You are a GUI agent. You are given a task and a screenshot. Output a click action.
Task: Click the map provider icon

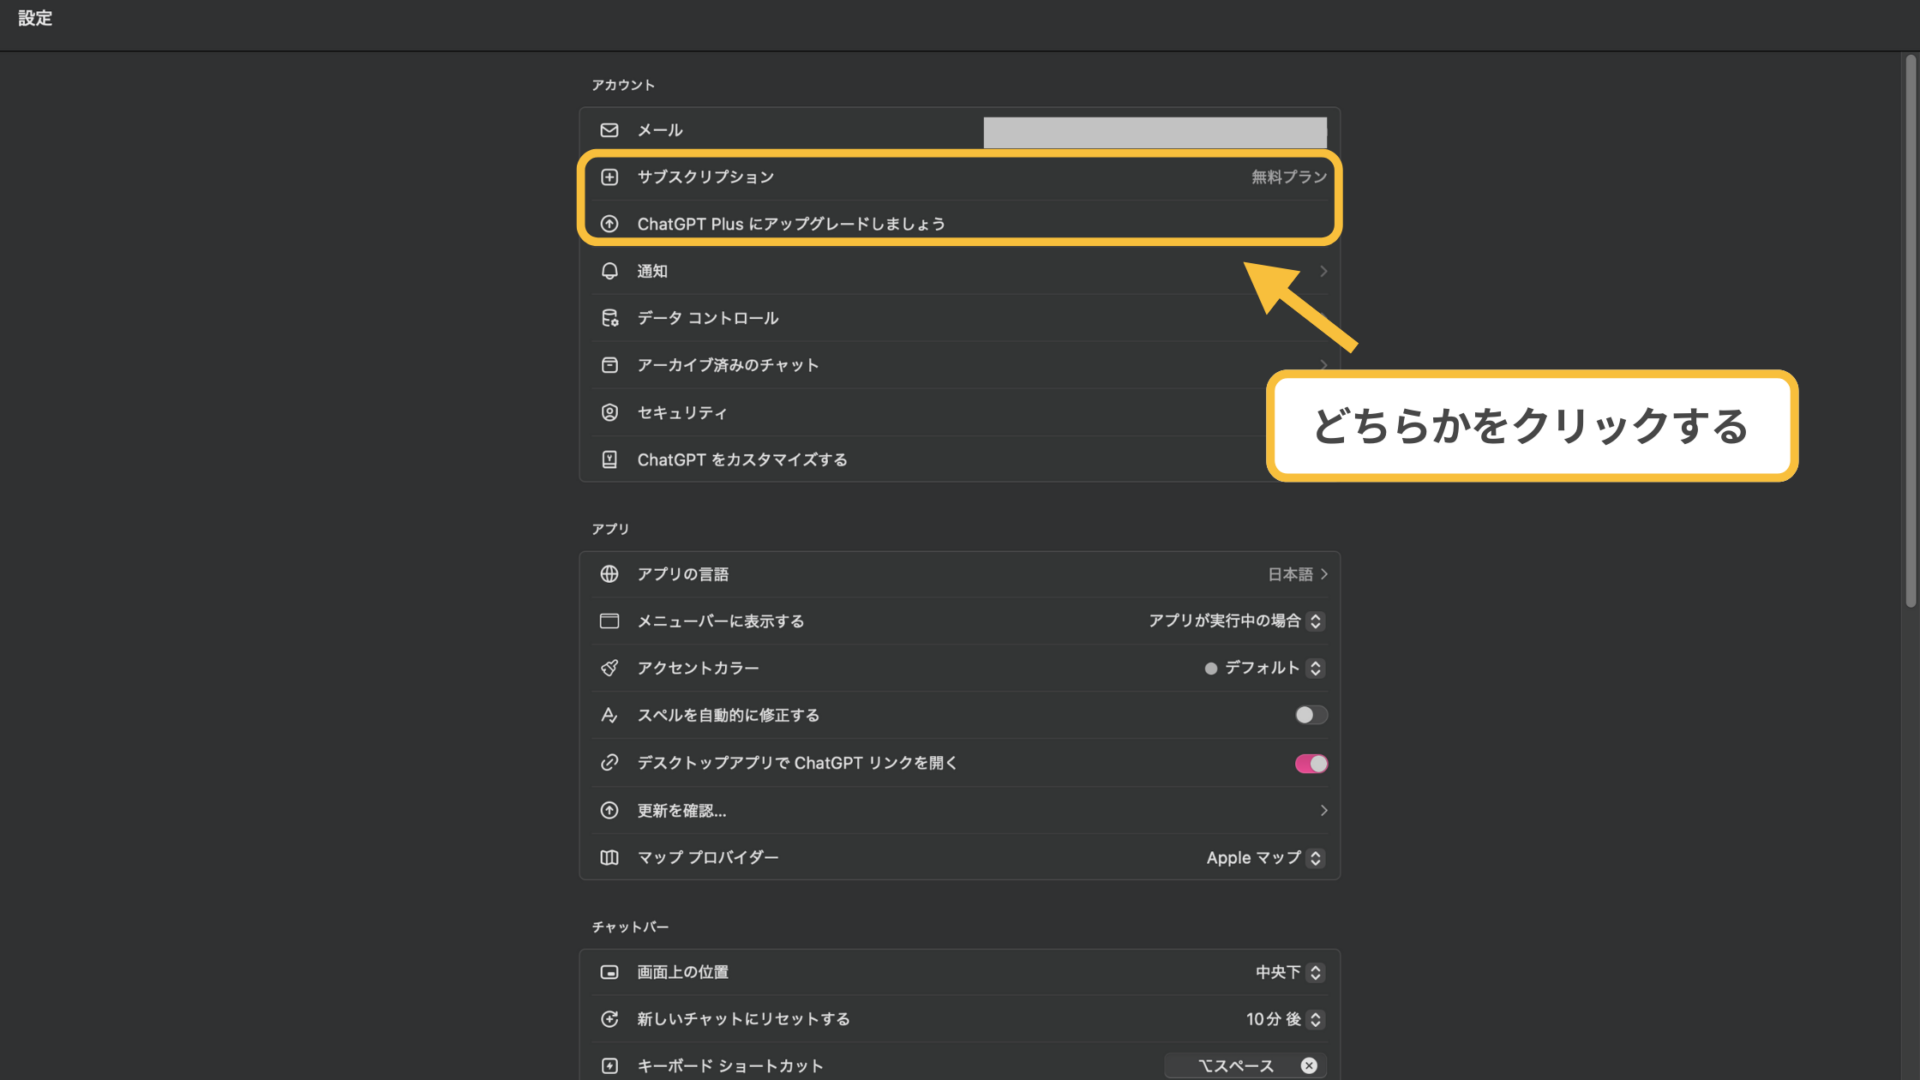click(x=610, y=857)
